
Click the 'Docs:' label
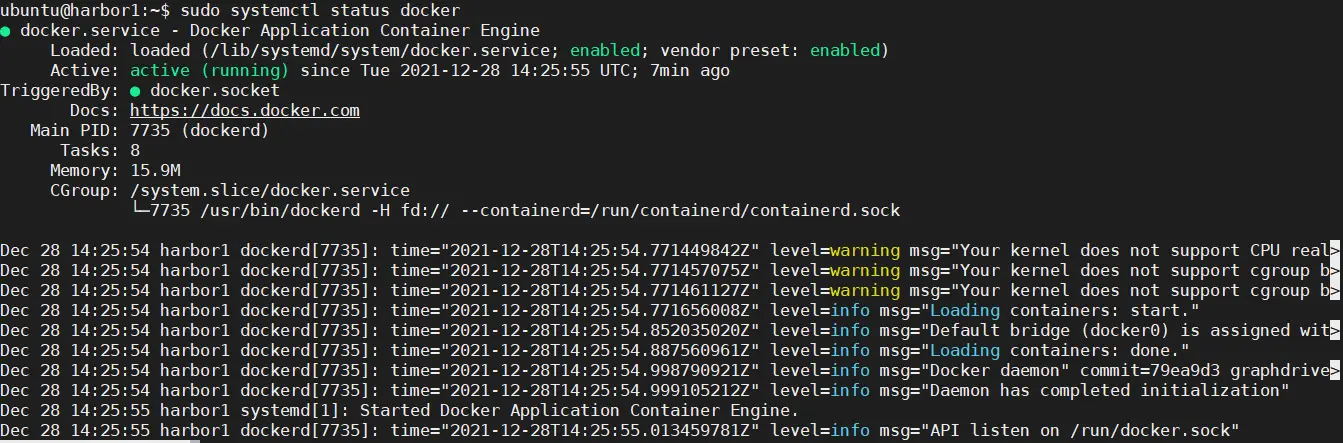(x=95, y=111)
